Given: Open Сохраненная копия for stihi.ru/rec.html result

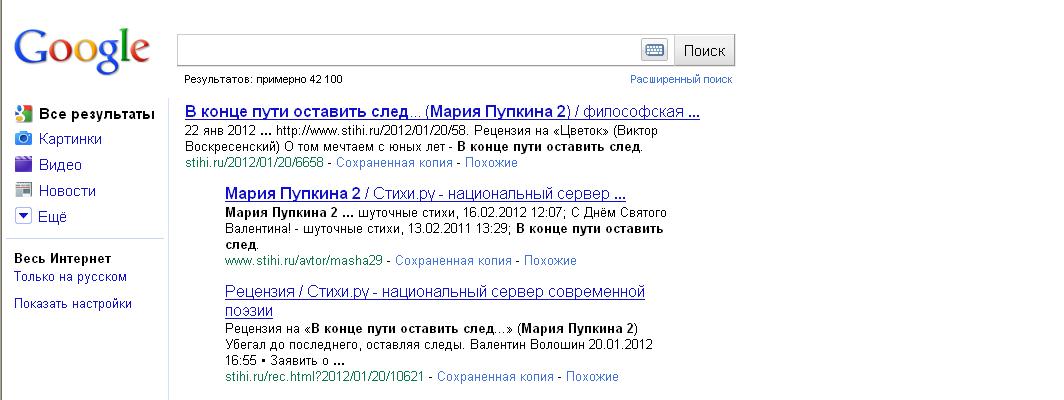Looking at the screenshot, I should [495, 376].
